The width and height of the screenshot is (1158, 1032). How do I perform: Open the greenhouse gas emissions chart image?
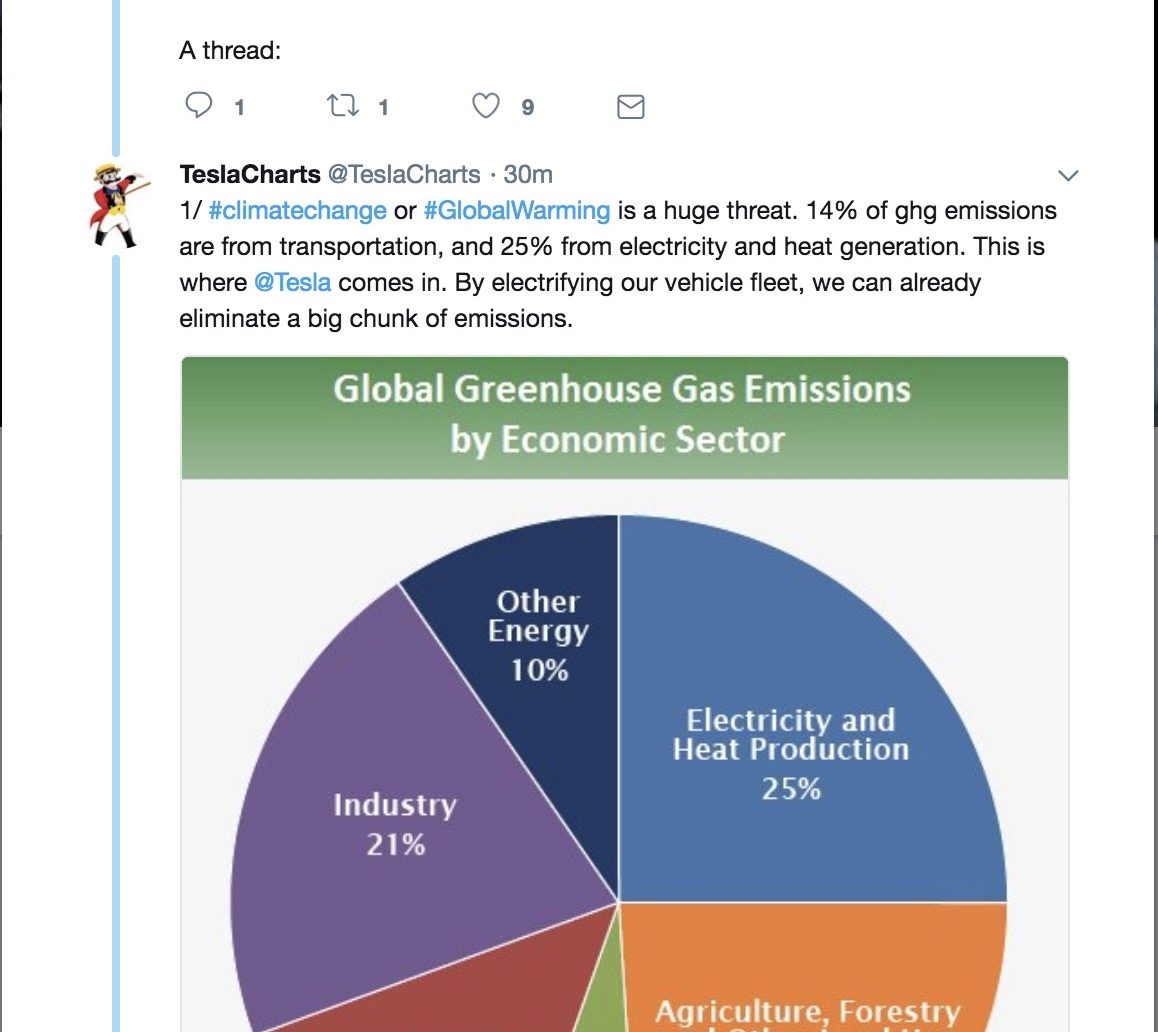pyautogui.click(x=625, y=694)
